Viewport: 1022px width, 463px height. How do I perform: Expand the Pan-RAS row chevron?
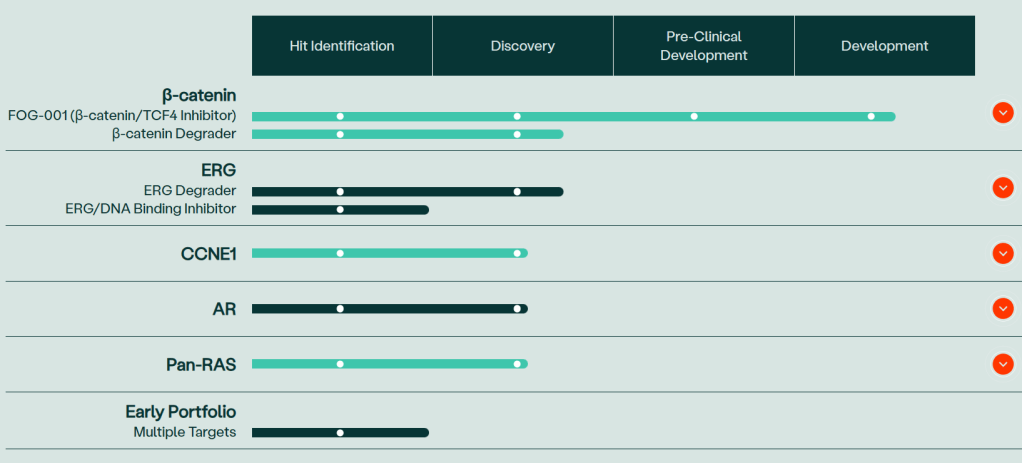click(1003, 364)
